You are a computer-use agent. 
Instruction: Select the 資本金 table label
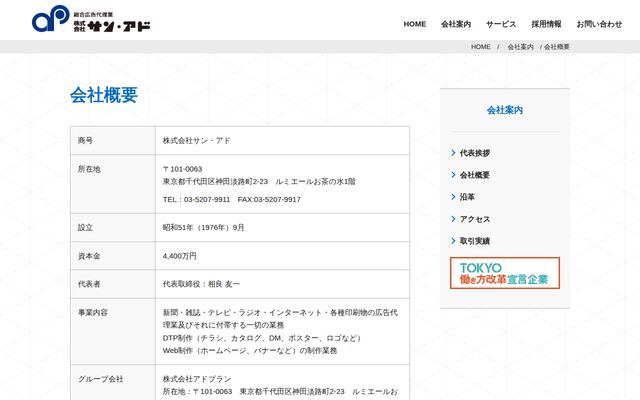[89, 256]
